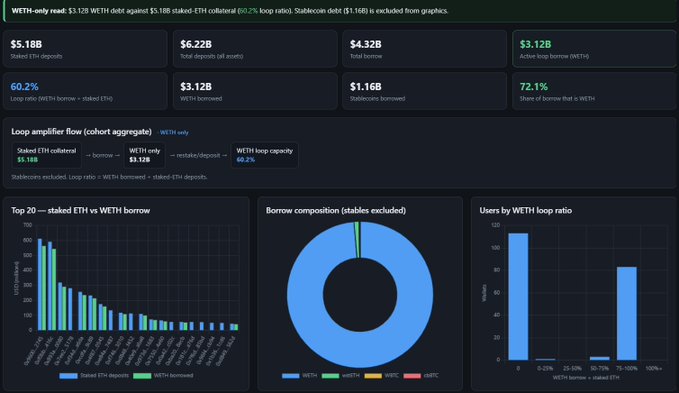This screenshot has width=679, height=393.
Task: Open the $4.32B Total borrow card
Action: point(424,49)
